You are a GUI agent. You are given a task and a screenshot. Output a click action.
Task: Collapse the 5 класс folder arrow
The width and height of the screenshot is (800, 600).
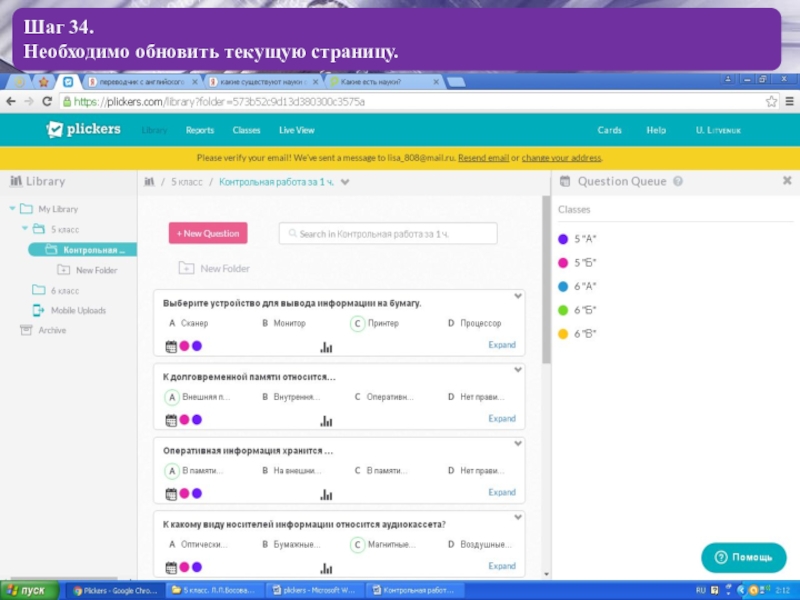24,228
